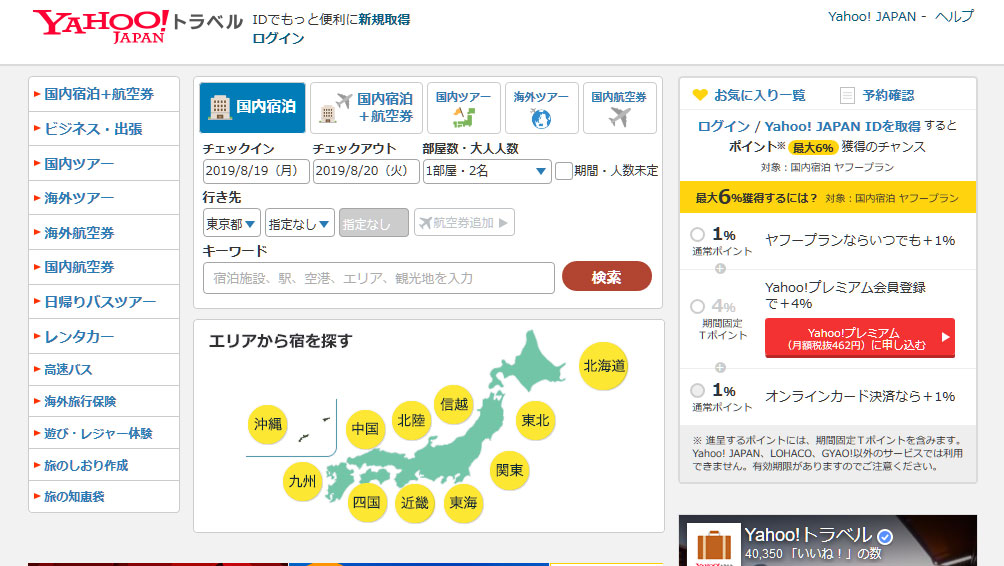Open 国内航空券 in the sidebar
1004x566 pixels.
point(104,267)
